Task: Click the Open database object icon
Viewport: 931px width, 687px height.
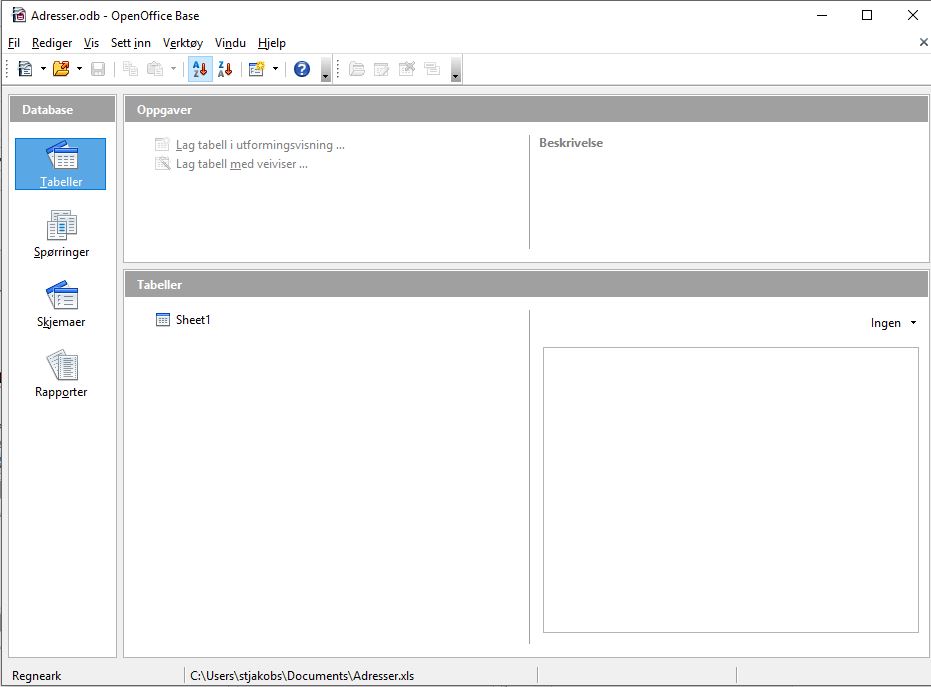Action: click(x=356, y=69)
